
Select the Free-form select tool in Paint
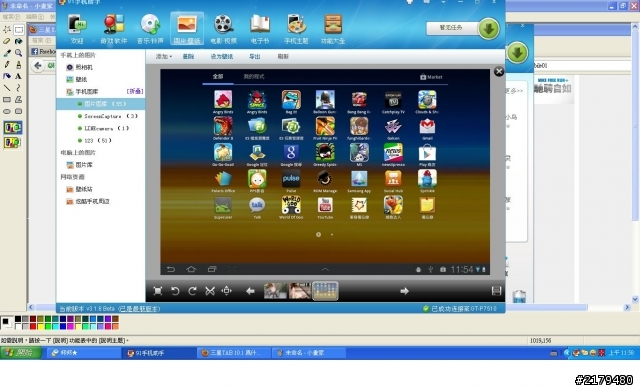point(7,29)
